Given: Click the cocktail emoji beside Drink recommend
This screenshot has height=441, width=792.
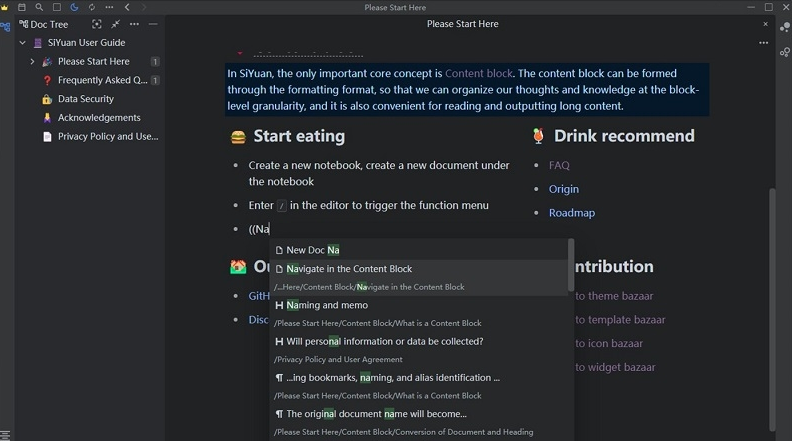Looking at the screenshot, I should click(x=538, y=136).
